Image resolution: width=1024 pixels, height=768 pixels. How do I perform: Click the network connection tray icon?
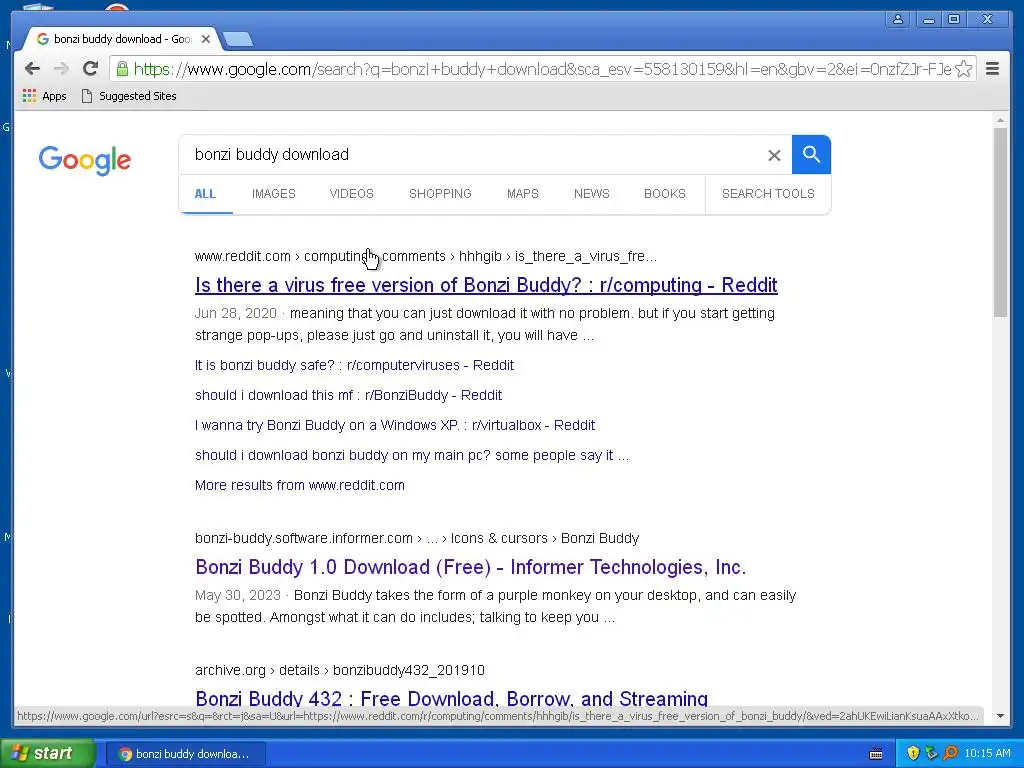click(x=931, y=754)
